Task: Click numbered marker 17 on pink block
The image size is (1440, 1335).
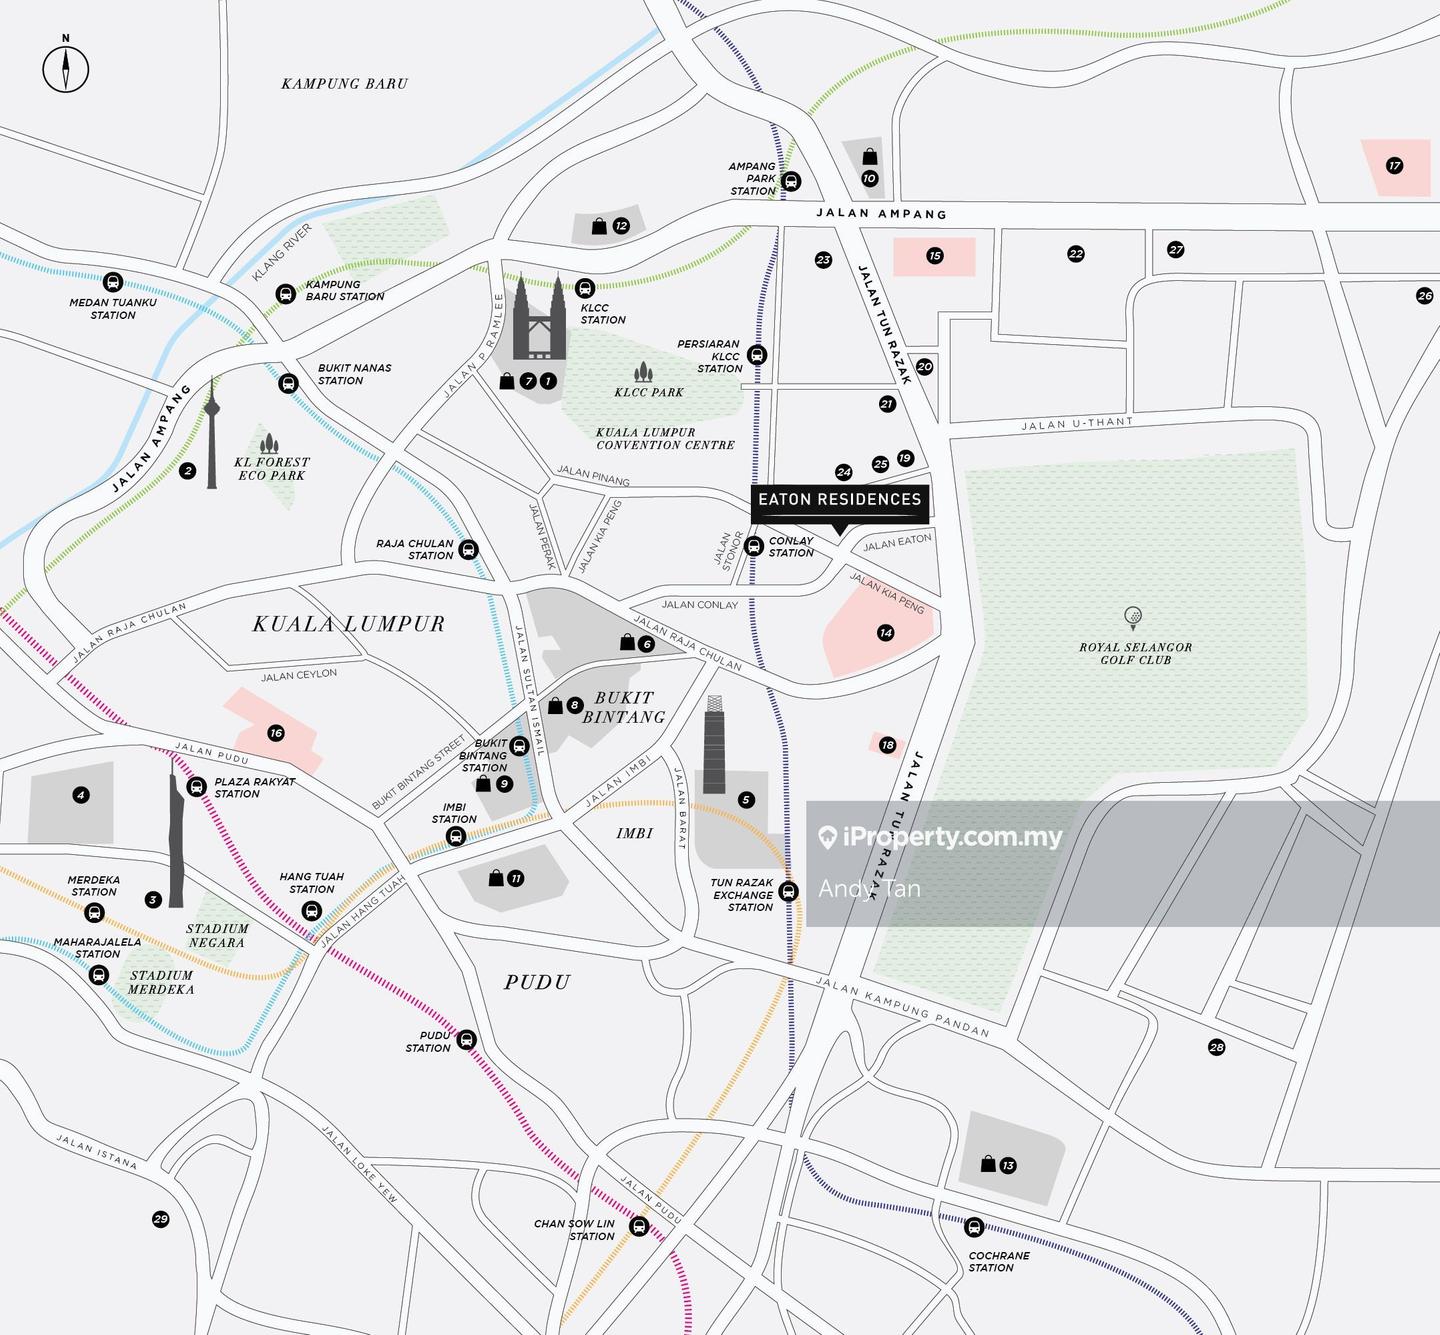Action: click(x=1394, y=166)
